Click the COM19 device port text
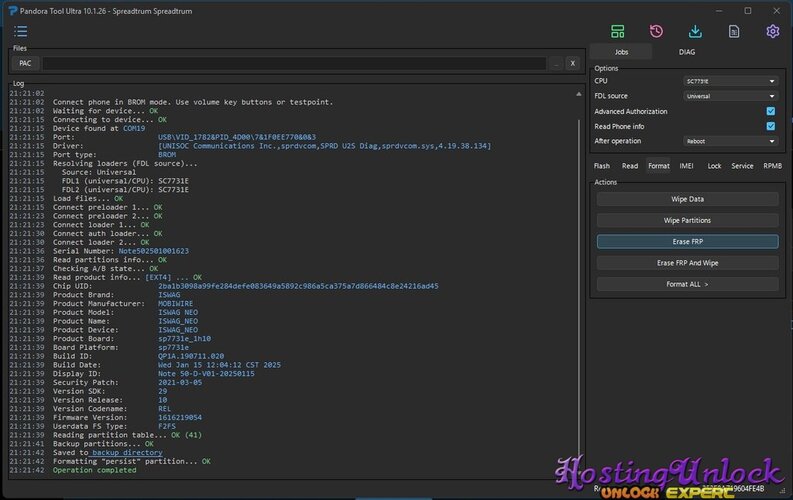Viewport: 793px width, 500px height. 134,128
